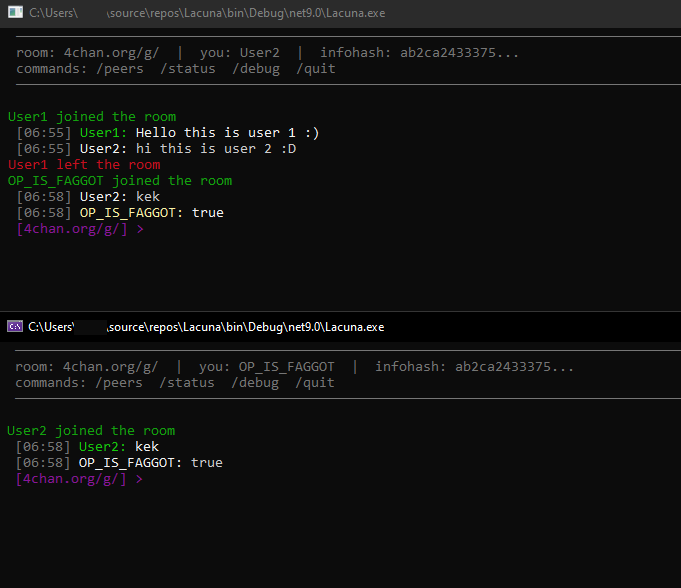Click 'room: 4chan.org/g/' in the bottom window header

87,367
